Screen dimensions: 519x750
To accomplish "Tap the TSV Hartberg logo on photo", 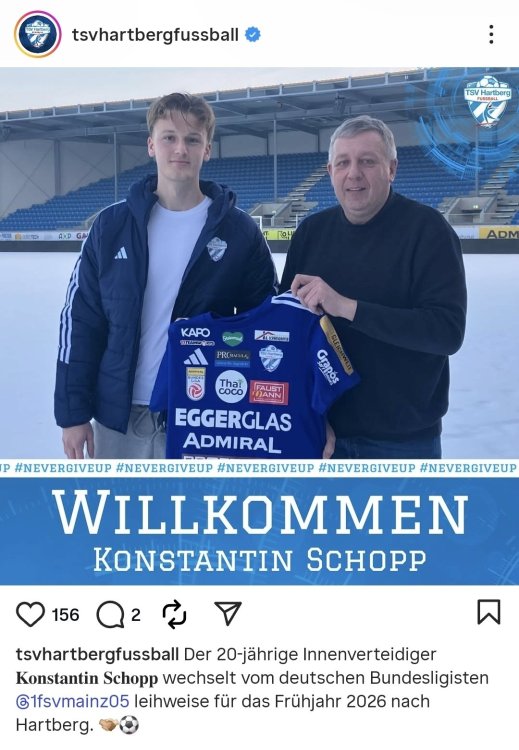I will tap(488, 100).
